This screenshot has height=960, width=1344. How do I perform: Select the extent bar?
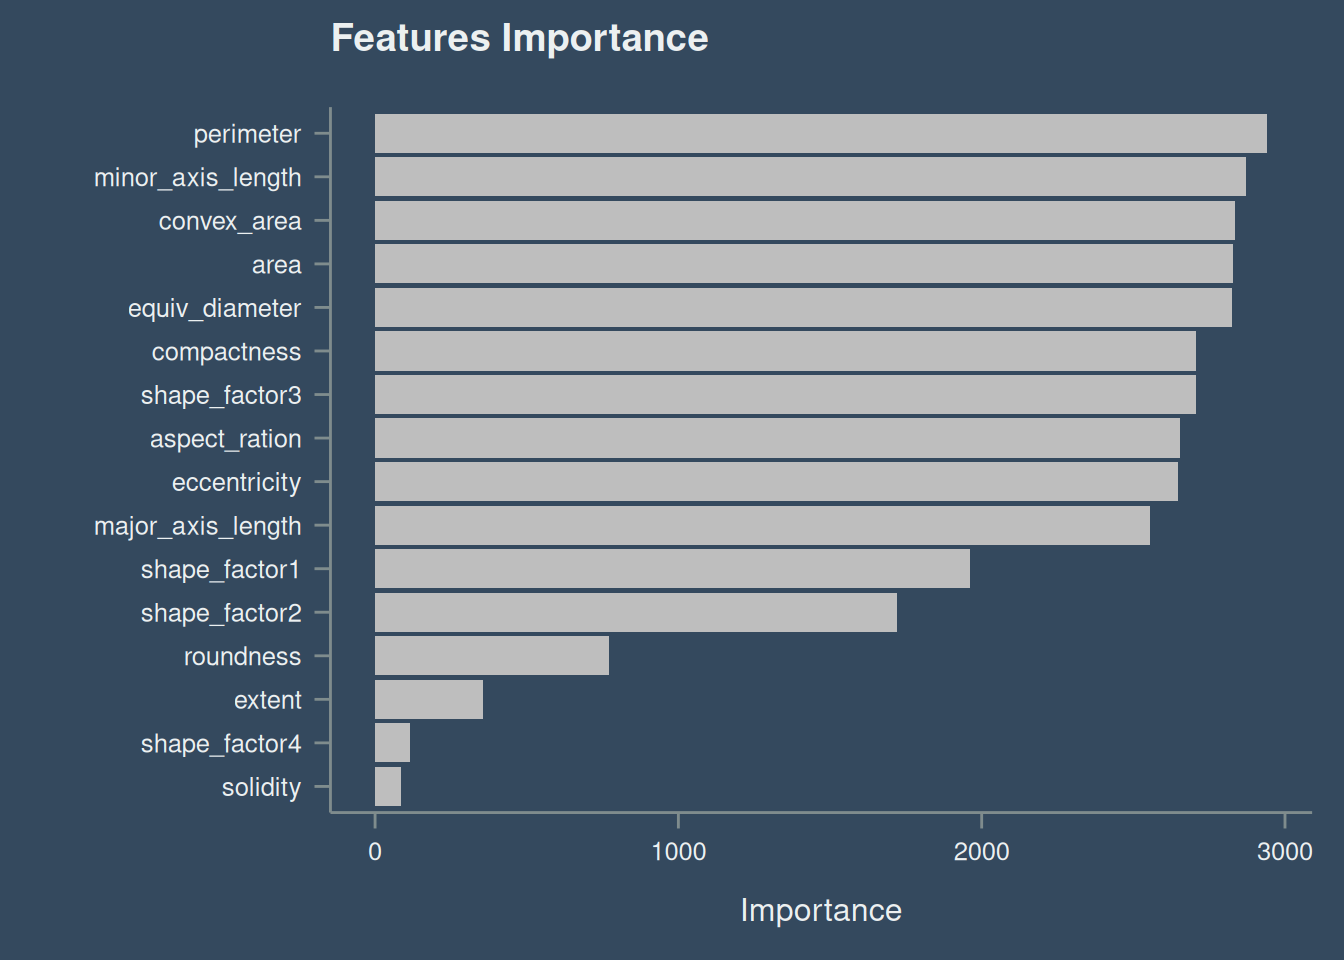429,699
